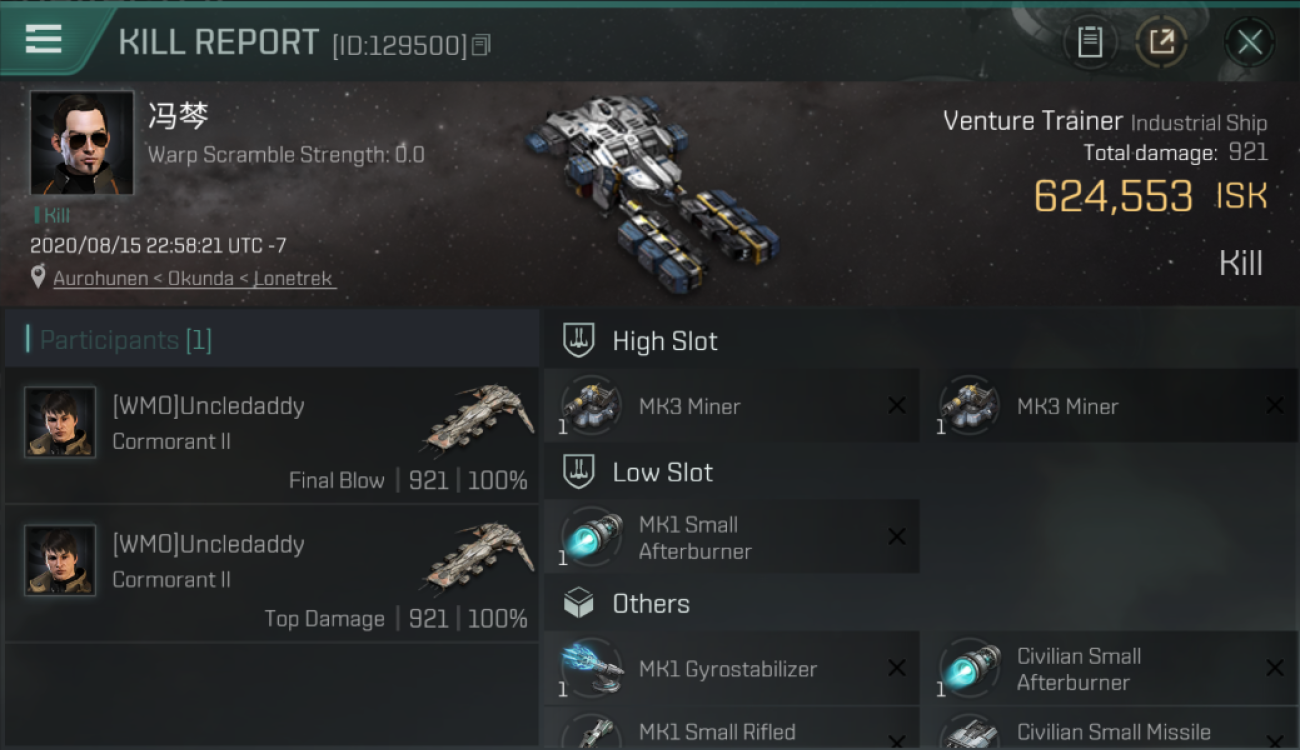Image resolution: width=1300 pixels, height=750 pixels.
Task: Copy the kill report ID icon
Action: (x=482, y=45)
